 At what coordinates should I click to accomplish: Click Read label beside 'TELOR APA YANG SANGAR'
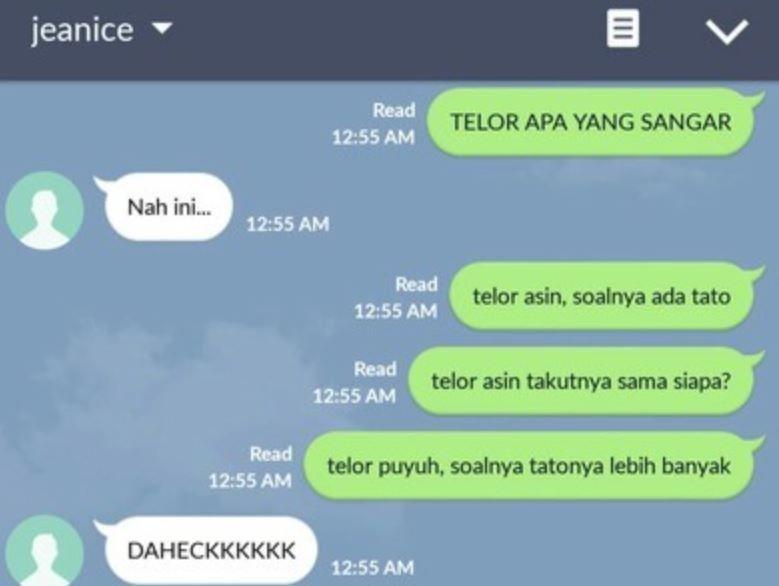(394, 110)
